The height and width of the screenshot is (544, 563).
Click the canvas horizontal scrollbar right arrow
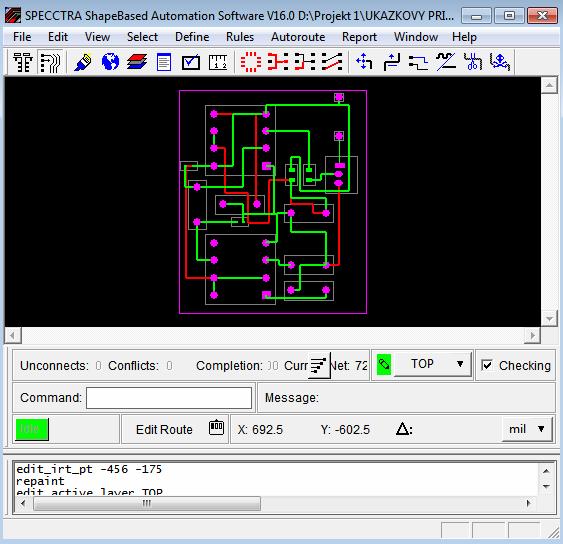[532, 336]
